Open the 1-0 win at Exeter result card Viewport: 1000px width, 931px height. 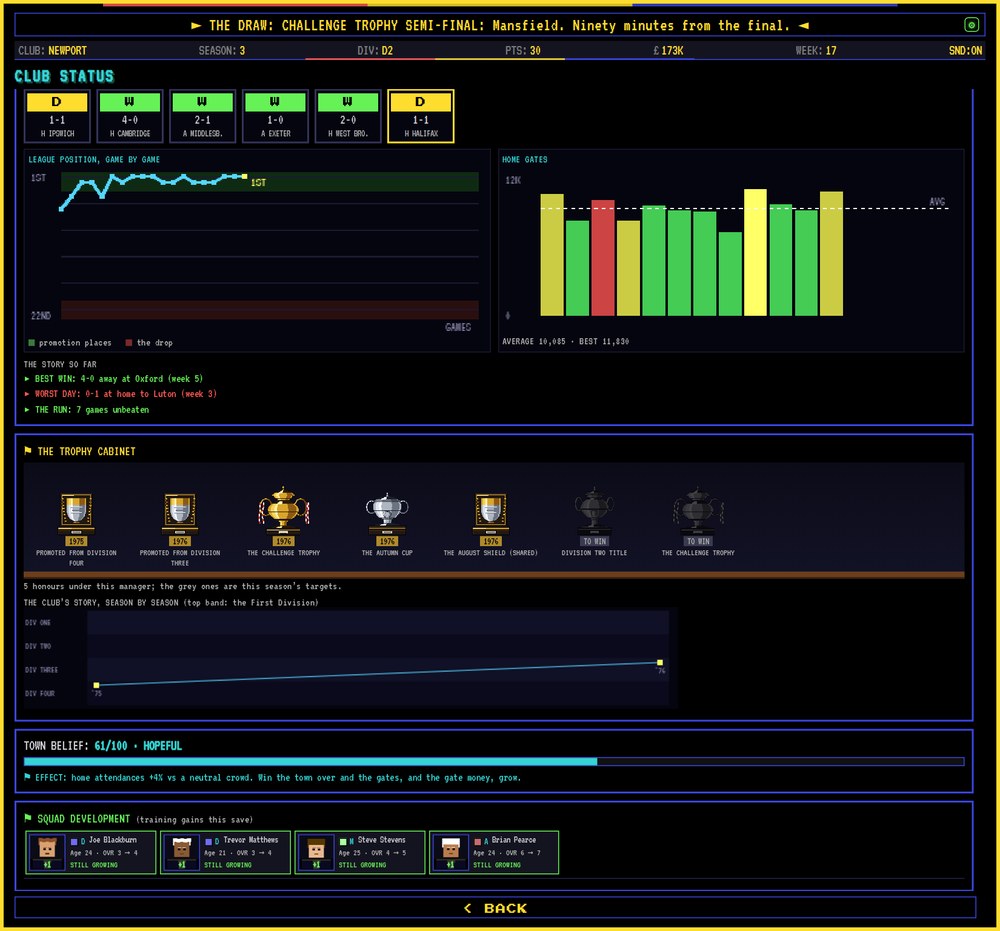click(x=275, y=116)
